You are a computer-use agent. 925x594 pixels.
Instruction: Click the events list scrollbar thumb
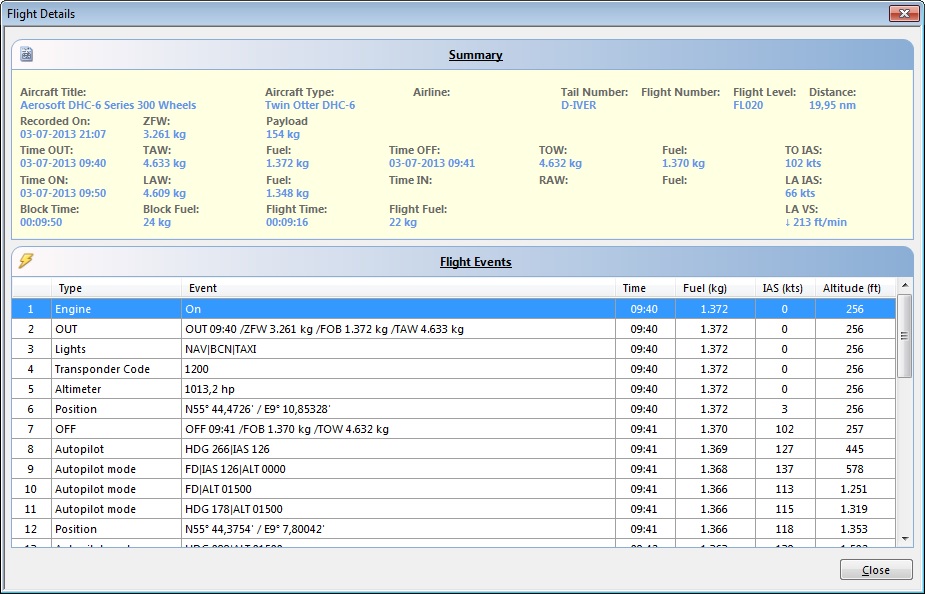coord(904,336)
